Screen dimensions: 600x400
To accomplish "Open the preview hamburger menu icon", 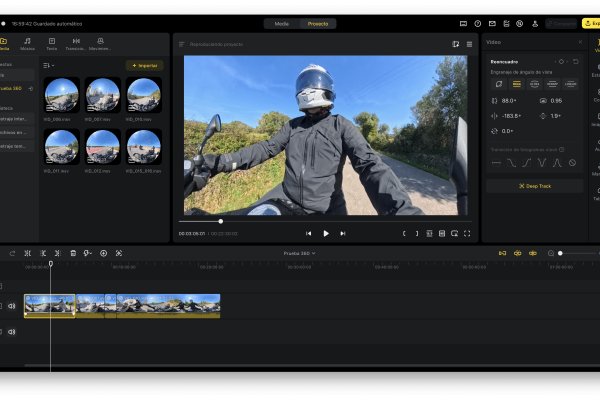I will 469,44.
